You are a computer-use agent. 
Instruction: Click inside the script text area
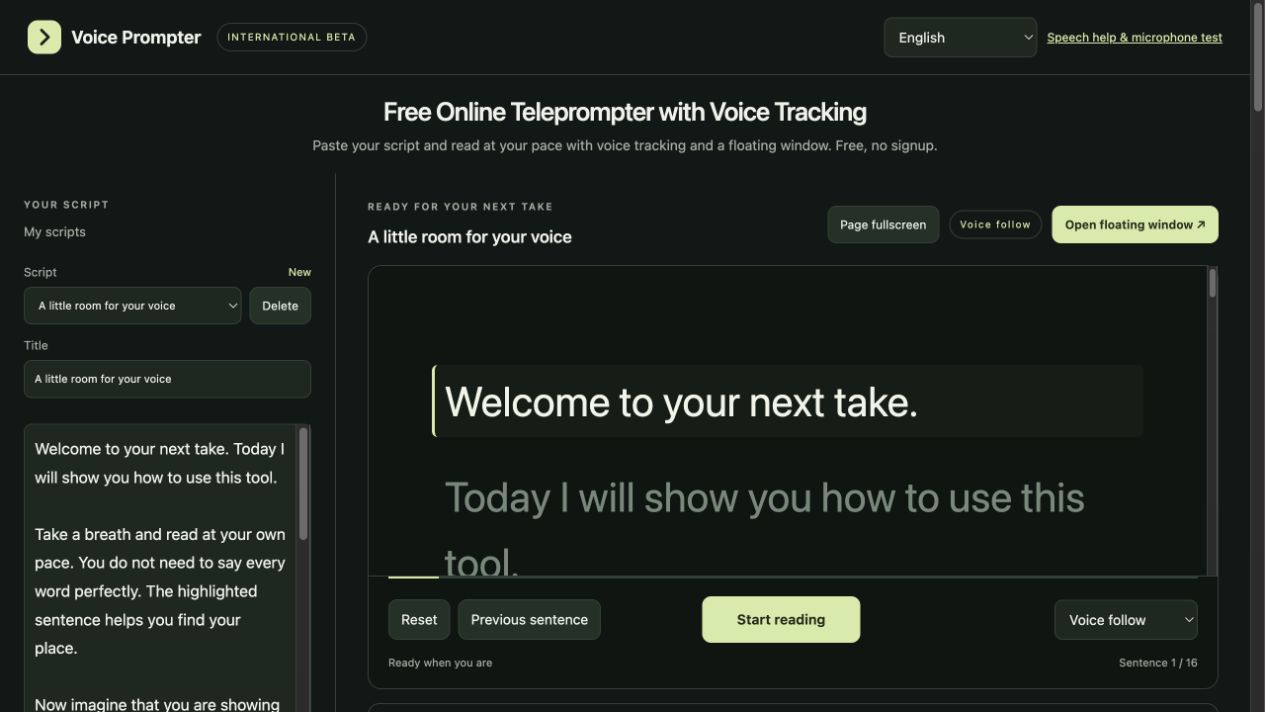pos(160,568)
